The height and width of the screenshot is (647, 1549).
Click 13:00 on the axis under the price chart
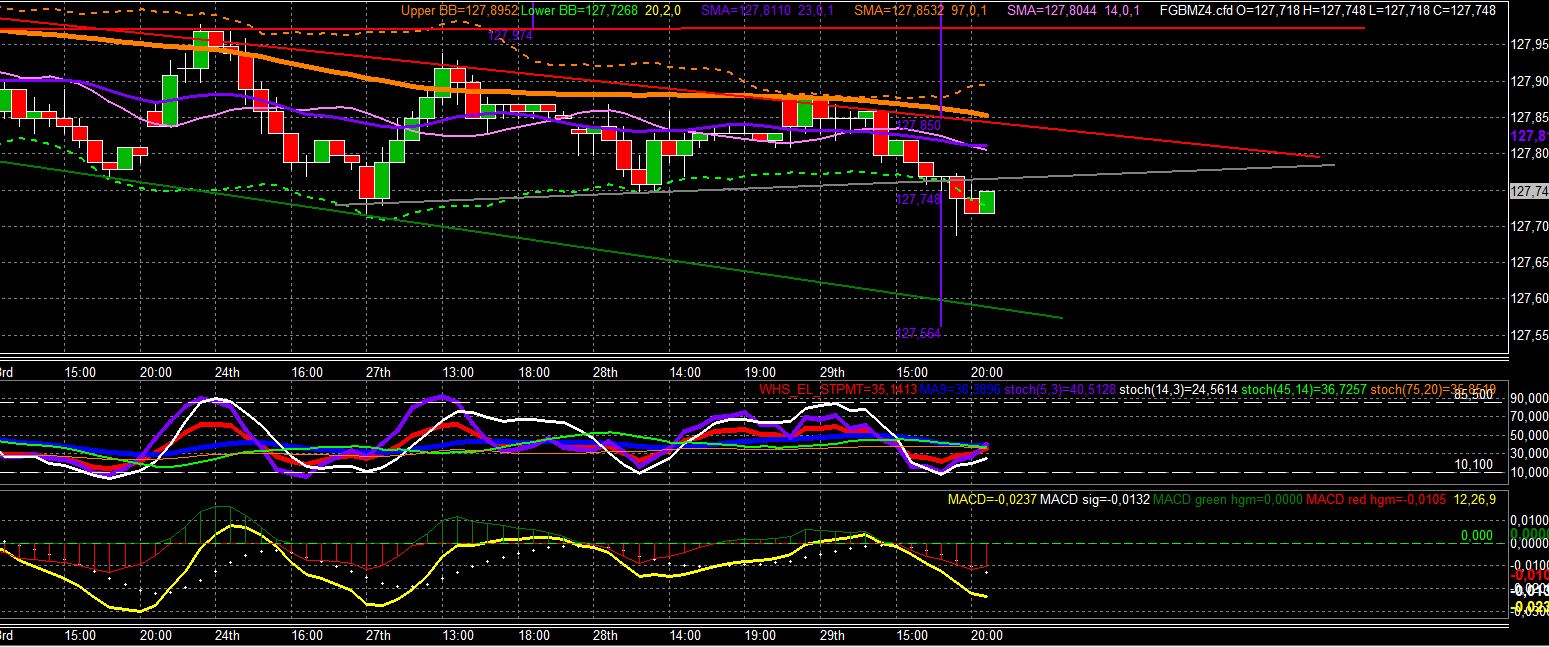[458, 372]
